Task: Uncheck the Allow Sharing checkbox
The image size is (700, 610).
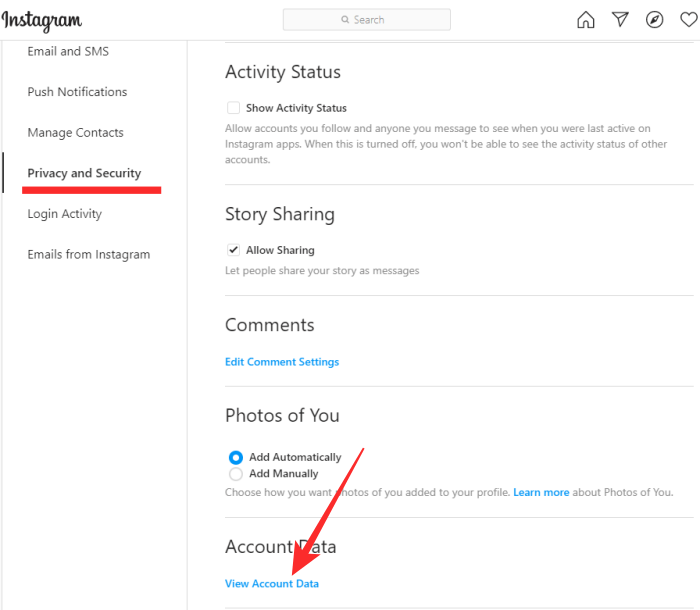Action: (233, 250)
